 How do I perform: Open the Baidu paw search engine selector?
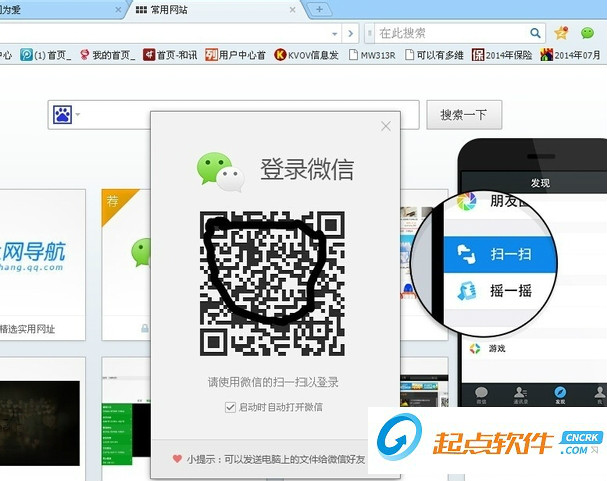[x=66, y=115]
